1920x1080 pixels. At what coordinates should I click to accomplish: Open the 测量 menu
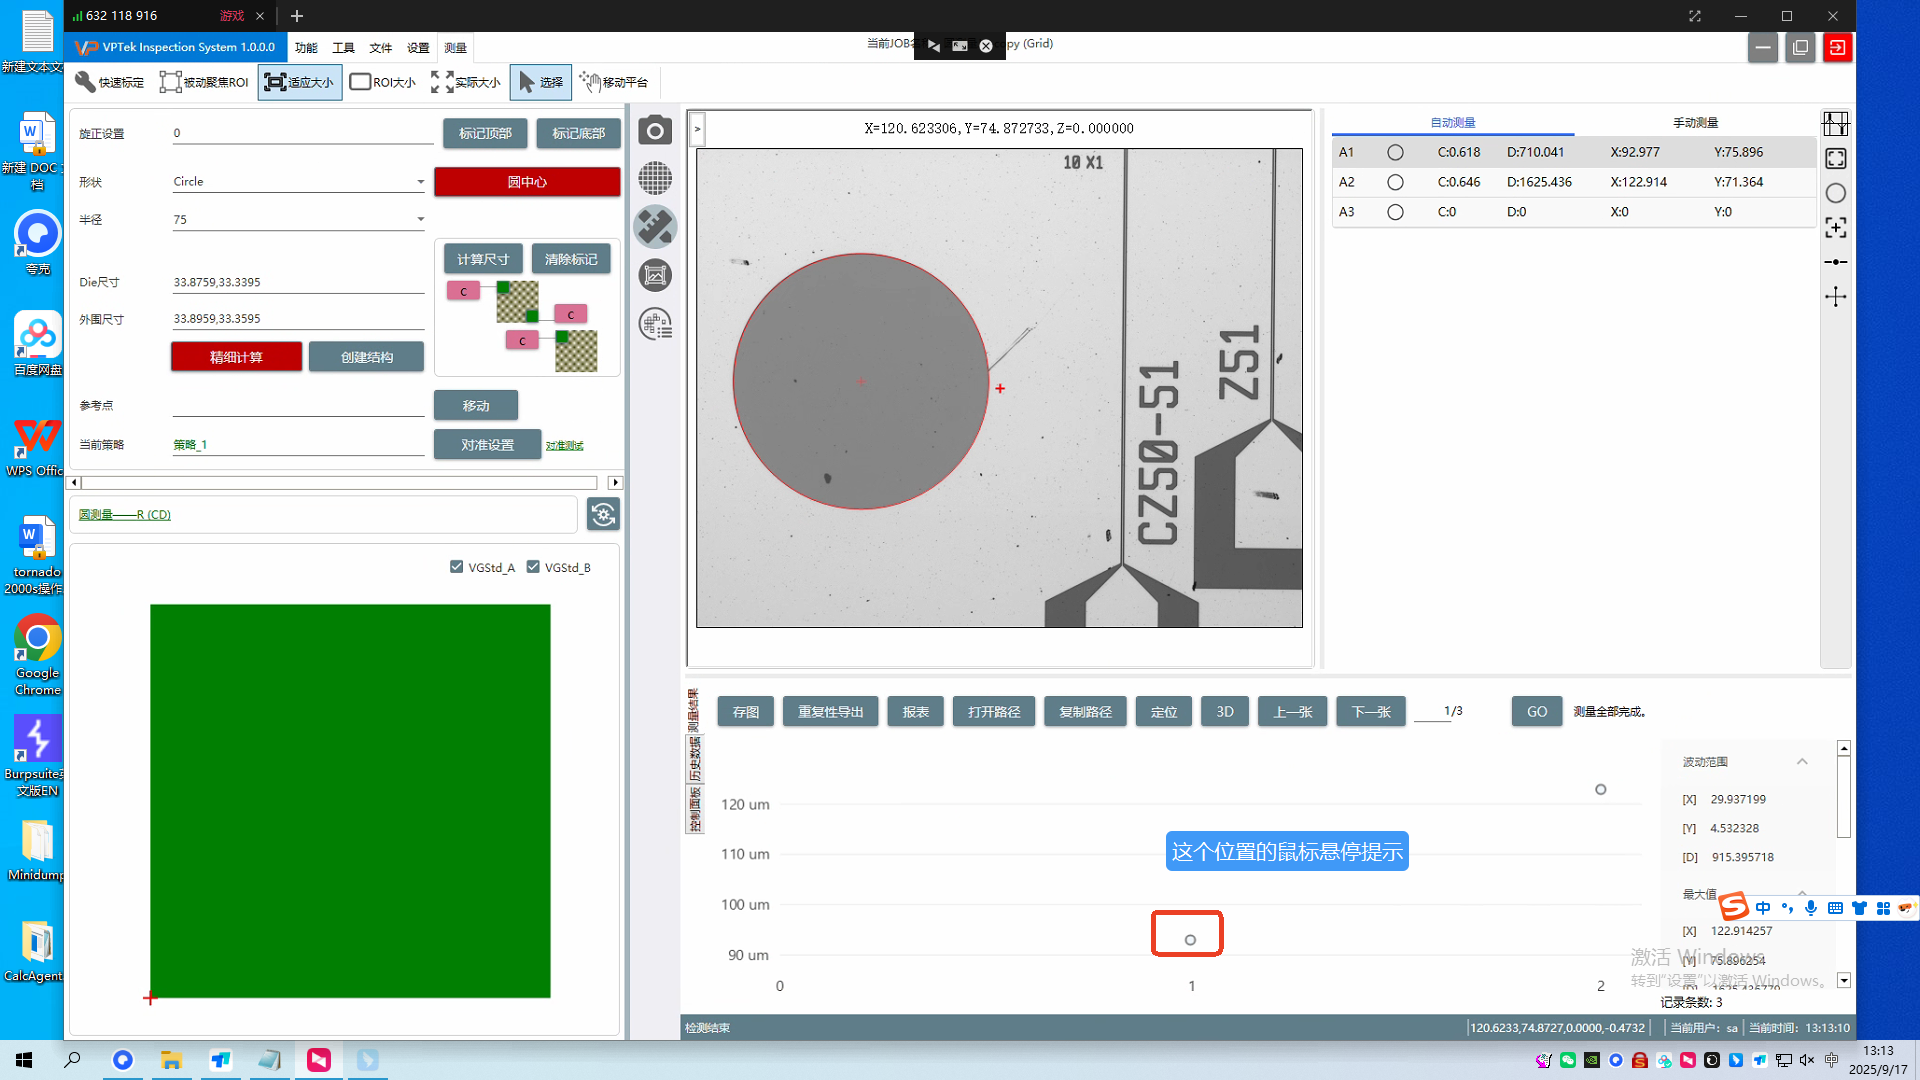point(455,48)
